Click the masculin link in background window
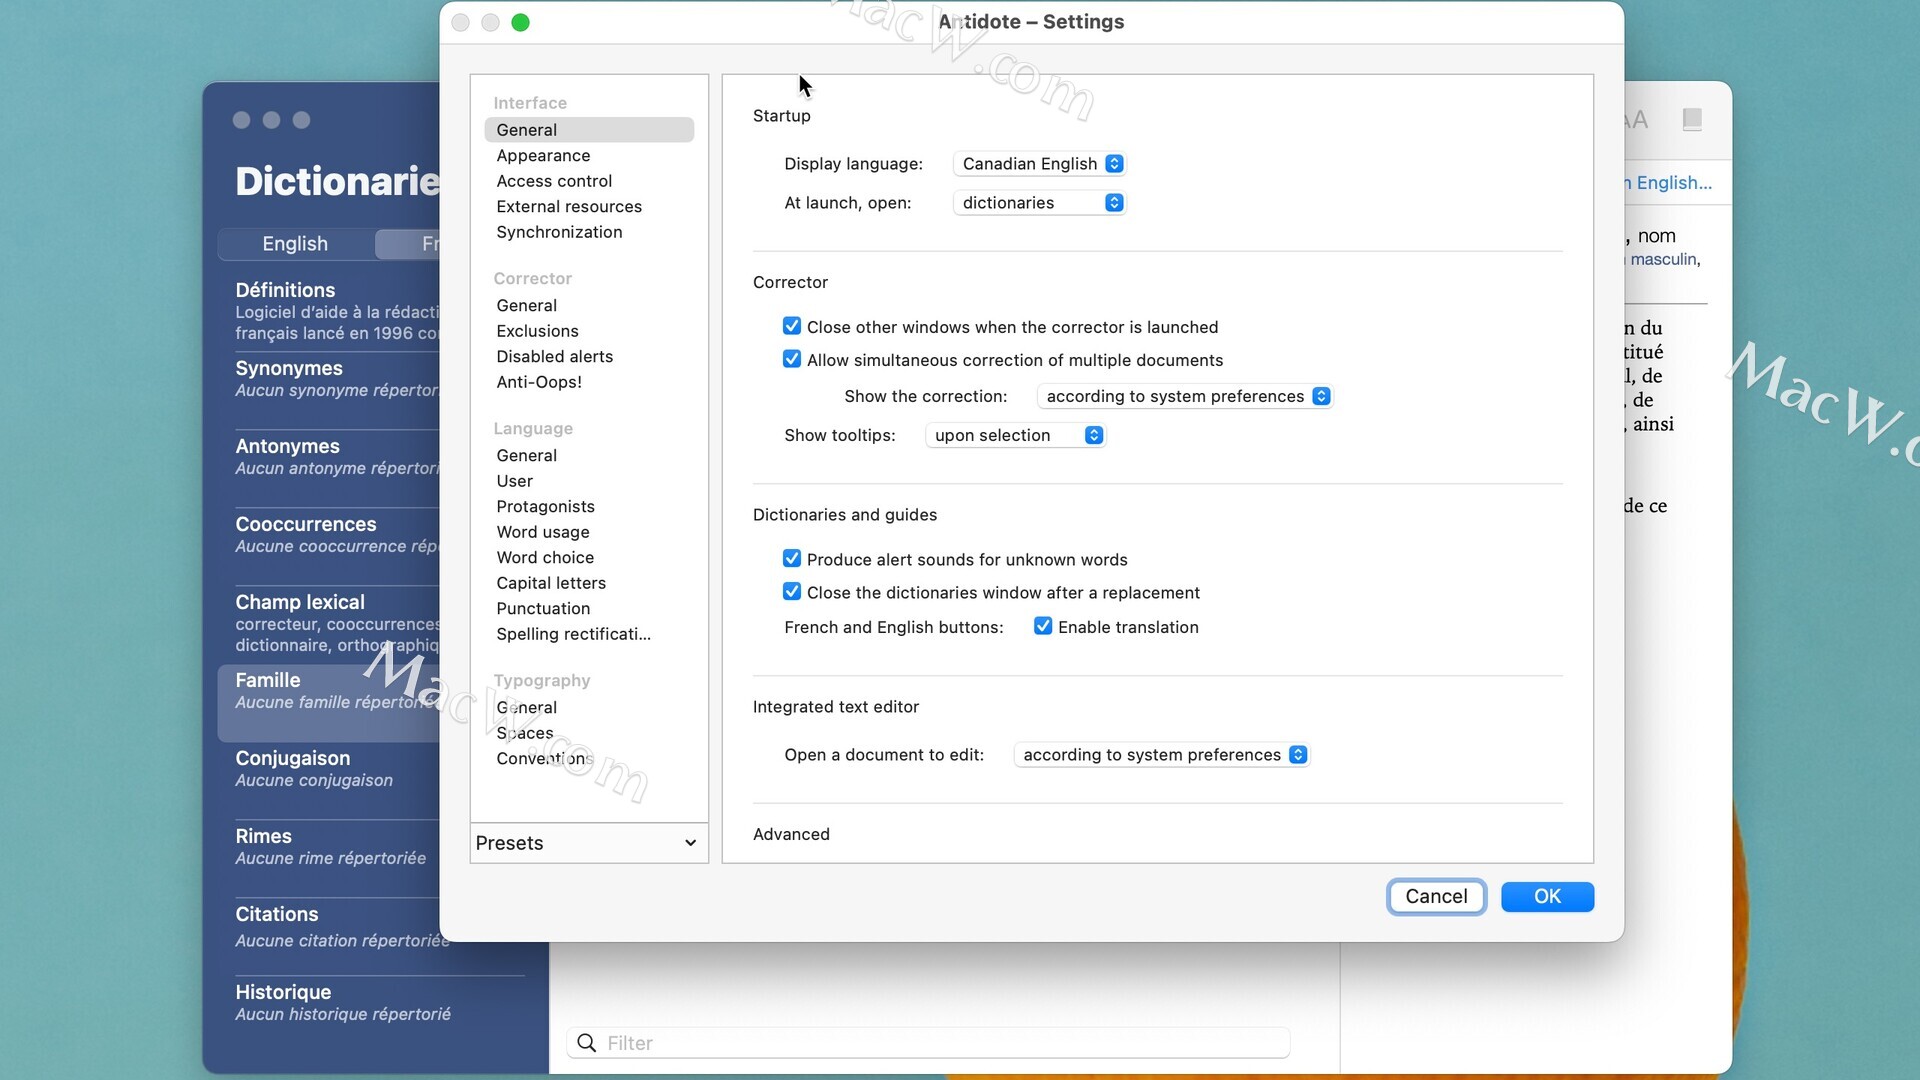Viewport: 1920px width, 1080px height. click(1663, 259)
